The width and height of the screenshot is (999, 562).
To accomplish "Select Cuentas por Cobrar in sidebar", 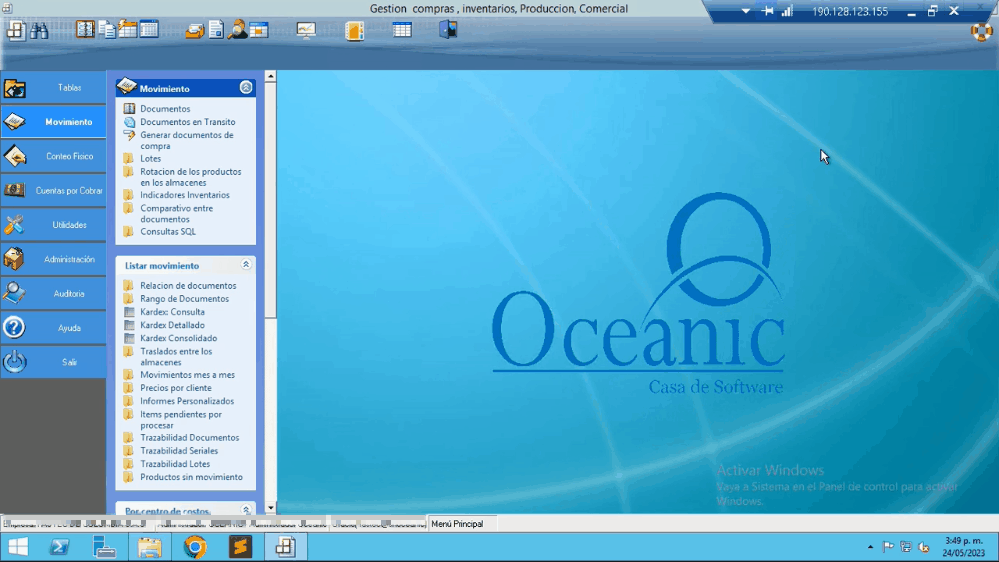I will [x=53, y=191].
